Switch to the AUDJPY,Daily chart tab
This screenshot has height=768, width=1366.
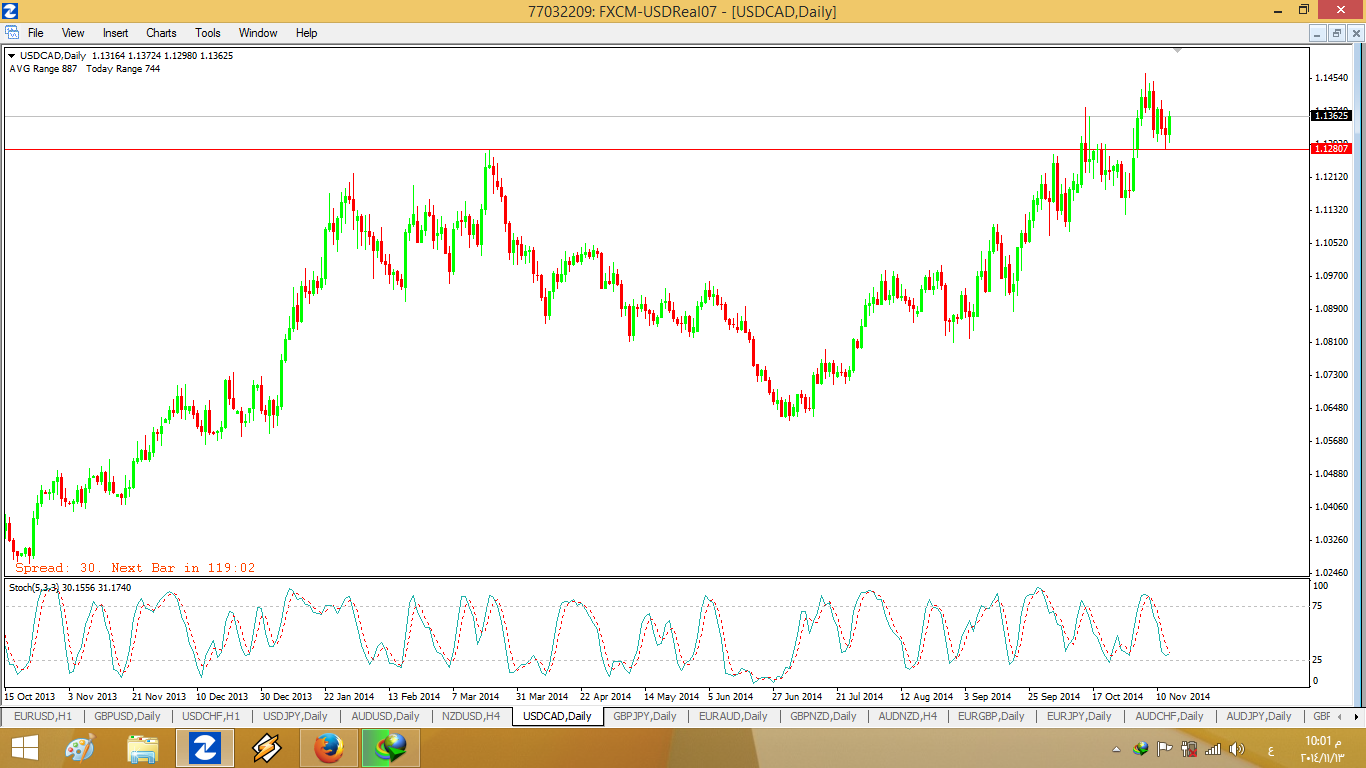point(1259,716)
